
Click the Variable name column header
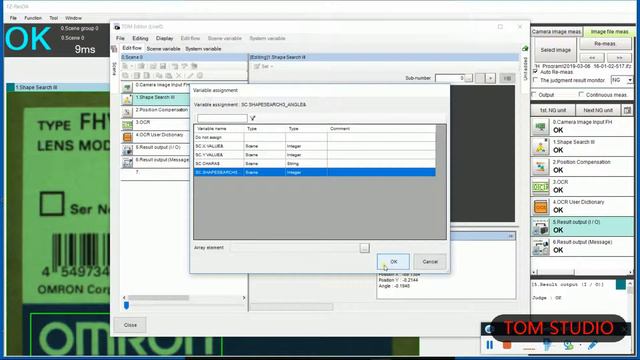click(x=219, y=129)
